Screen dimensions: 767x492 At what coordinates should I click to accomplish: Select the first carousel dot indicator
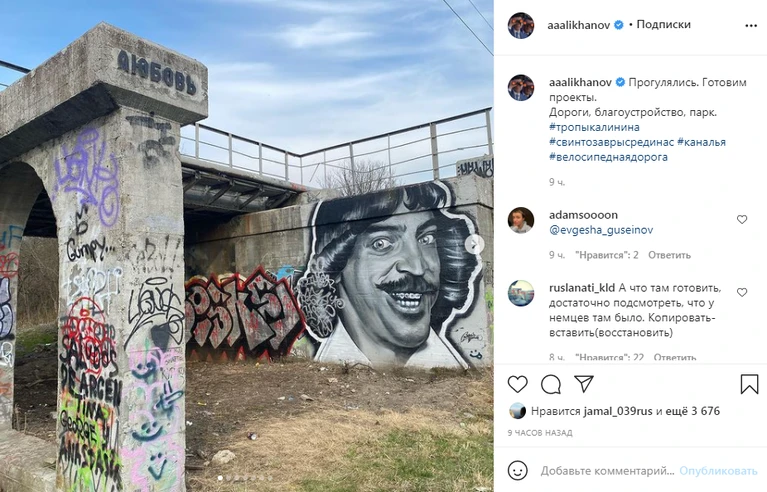pos(220,478)
